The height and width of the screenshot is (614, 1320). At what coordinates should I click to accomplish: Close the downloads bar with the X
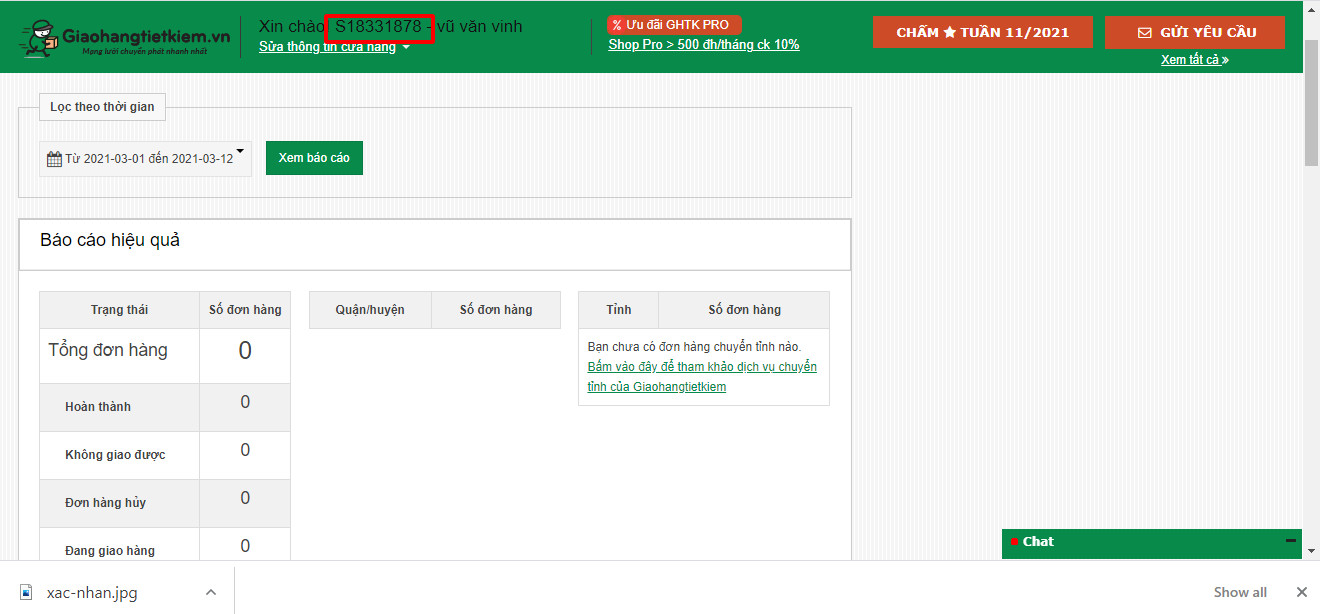click(x=1301, y=592)
